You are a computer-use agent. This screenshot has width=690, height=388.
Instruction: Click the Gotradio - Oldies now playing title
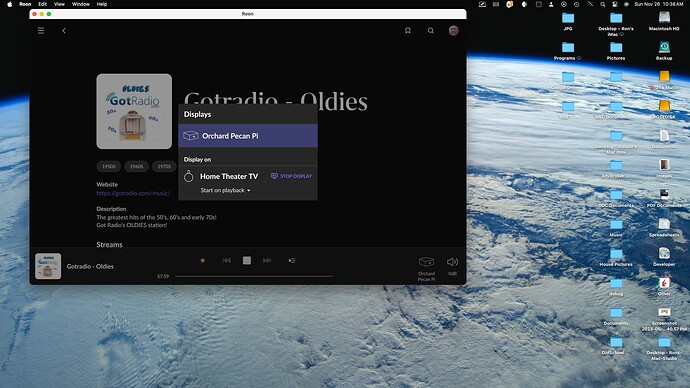point(90,266)
